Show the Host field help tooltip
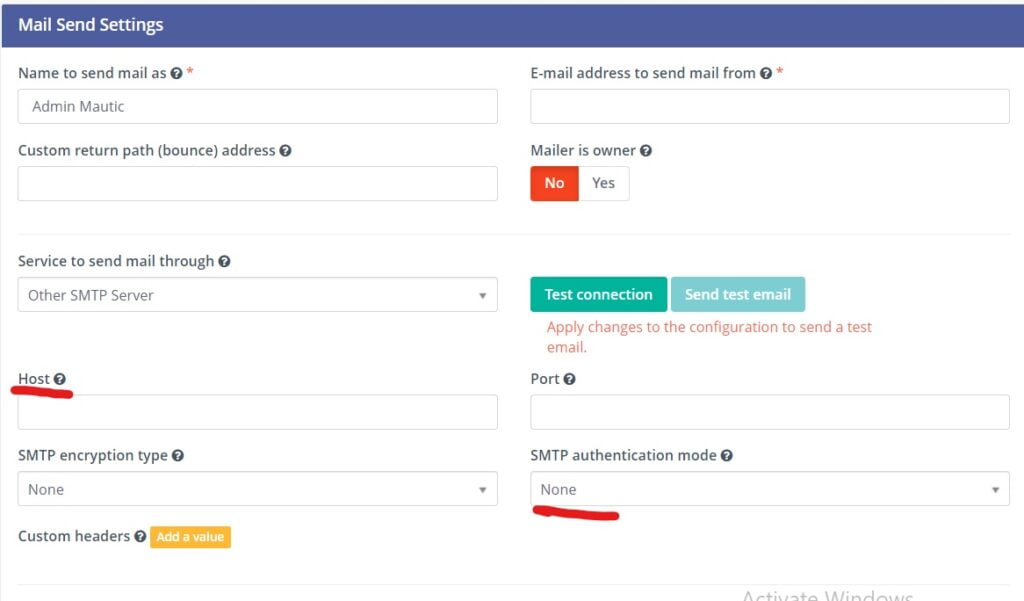Screen dimensions: 1024x601 tap(59, 379)
